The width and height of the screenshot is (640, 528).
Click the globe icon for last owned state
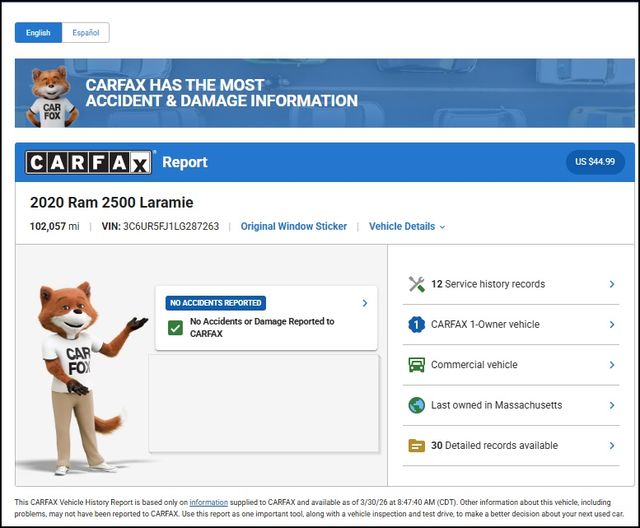[417, 405]
